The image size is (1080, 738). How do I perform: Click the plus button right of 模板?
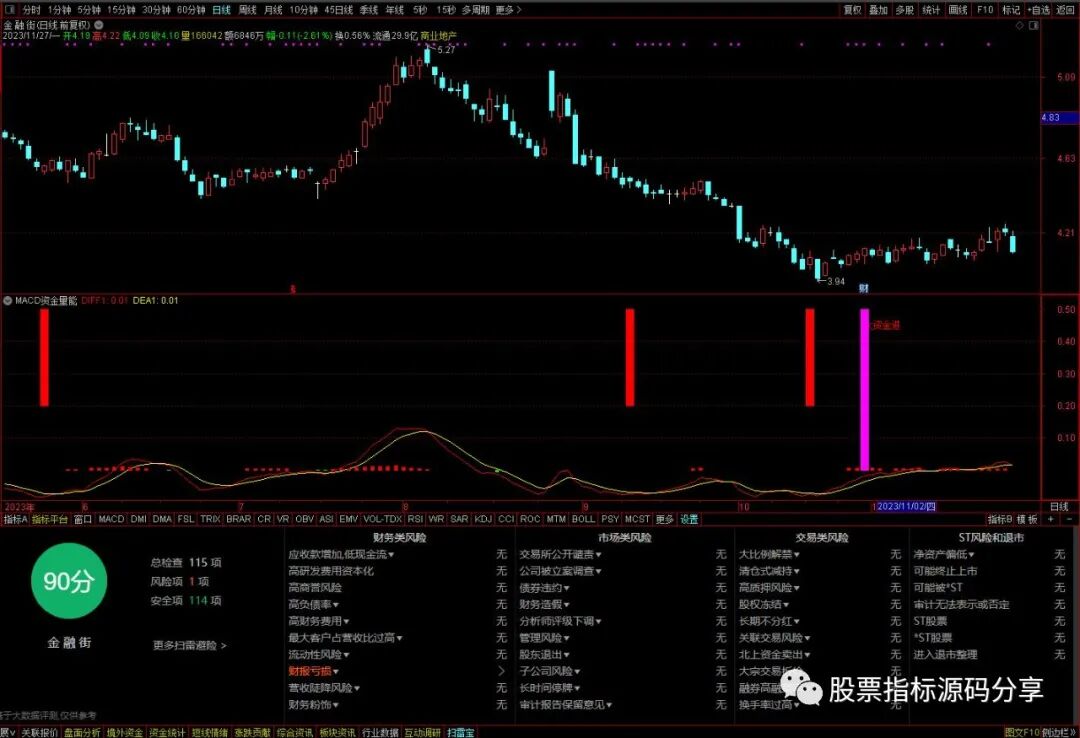coord(1052,519)
